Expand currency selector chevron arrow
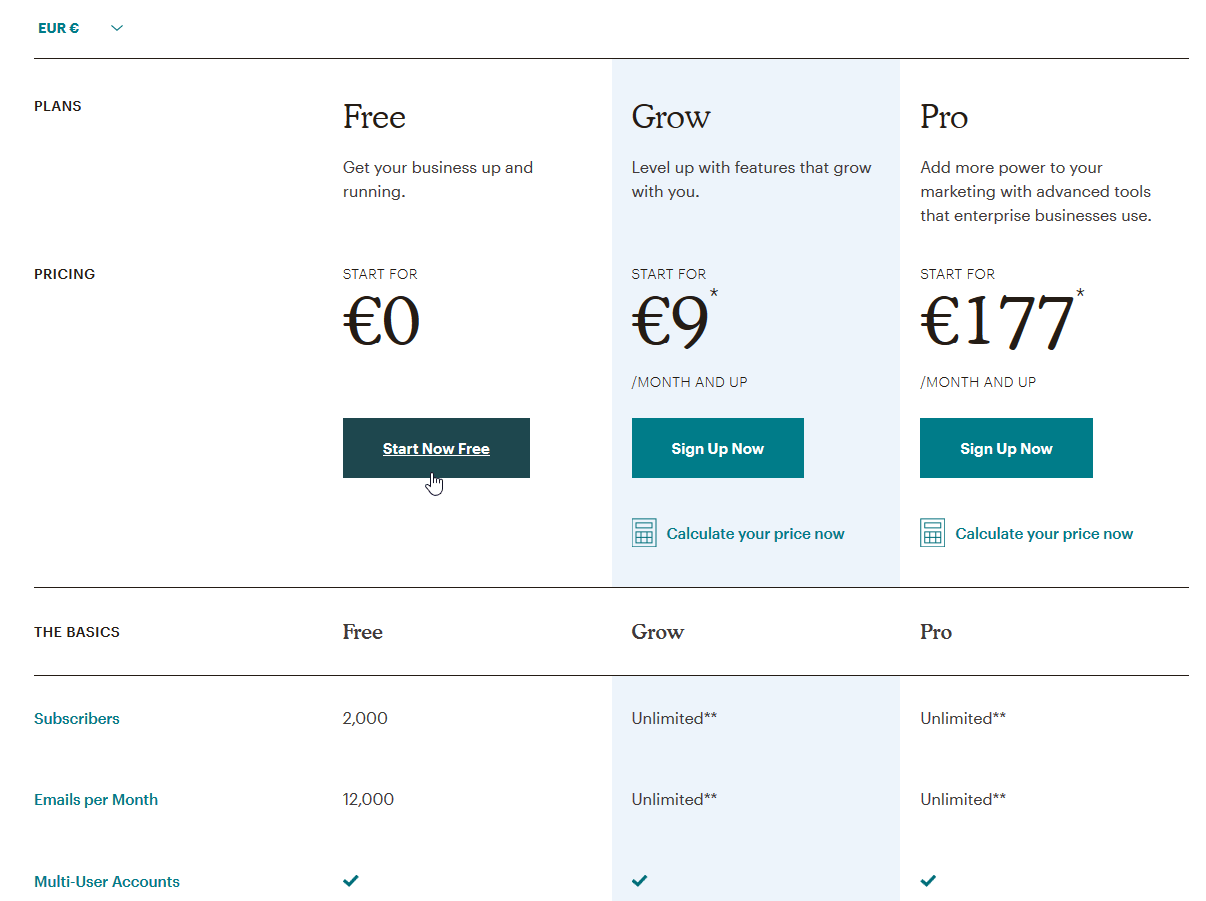 pyautogui.click(x=117, y=28)
